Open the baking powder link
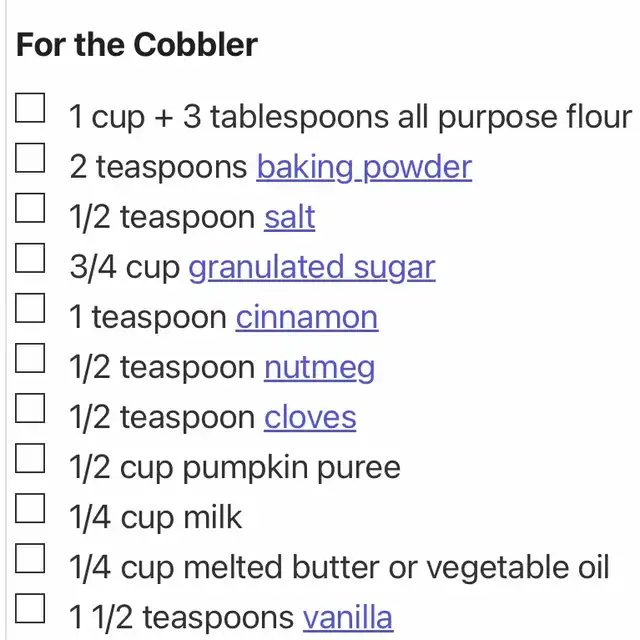Screen dimensions: 640x640 pos(364,167)
